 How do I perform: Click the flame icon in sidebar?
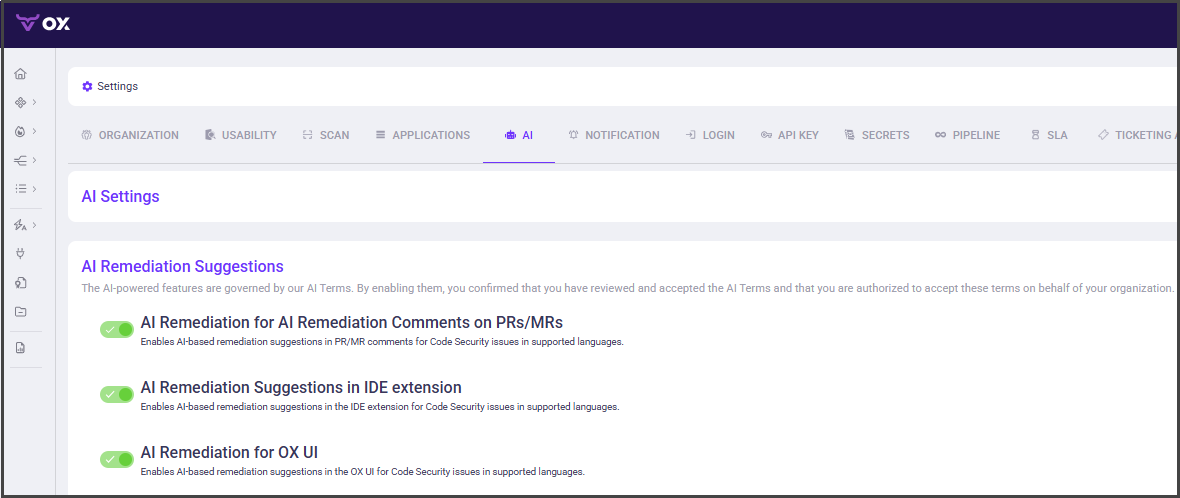click(20, 131)
